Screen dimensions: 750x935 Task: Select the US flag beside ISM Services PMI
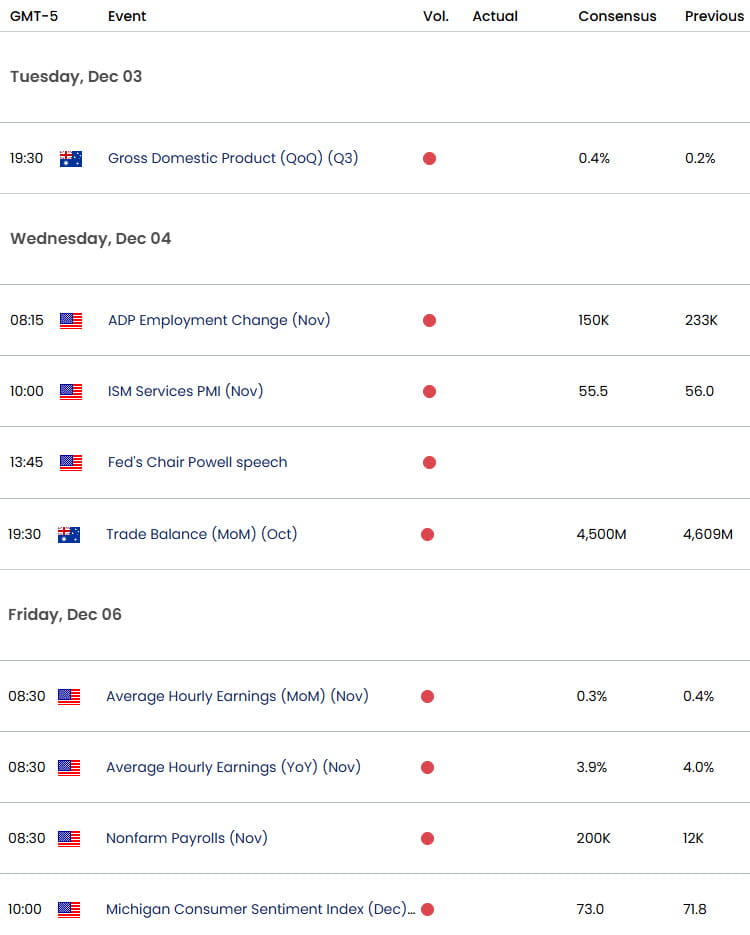[71, 391]
